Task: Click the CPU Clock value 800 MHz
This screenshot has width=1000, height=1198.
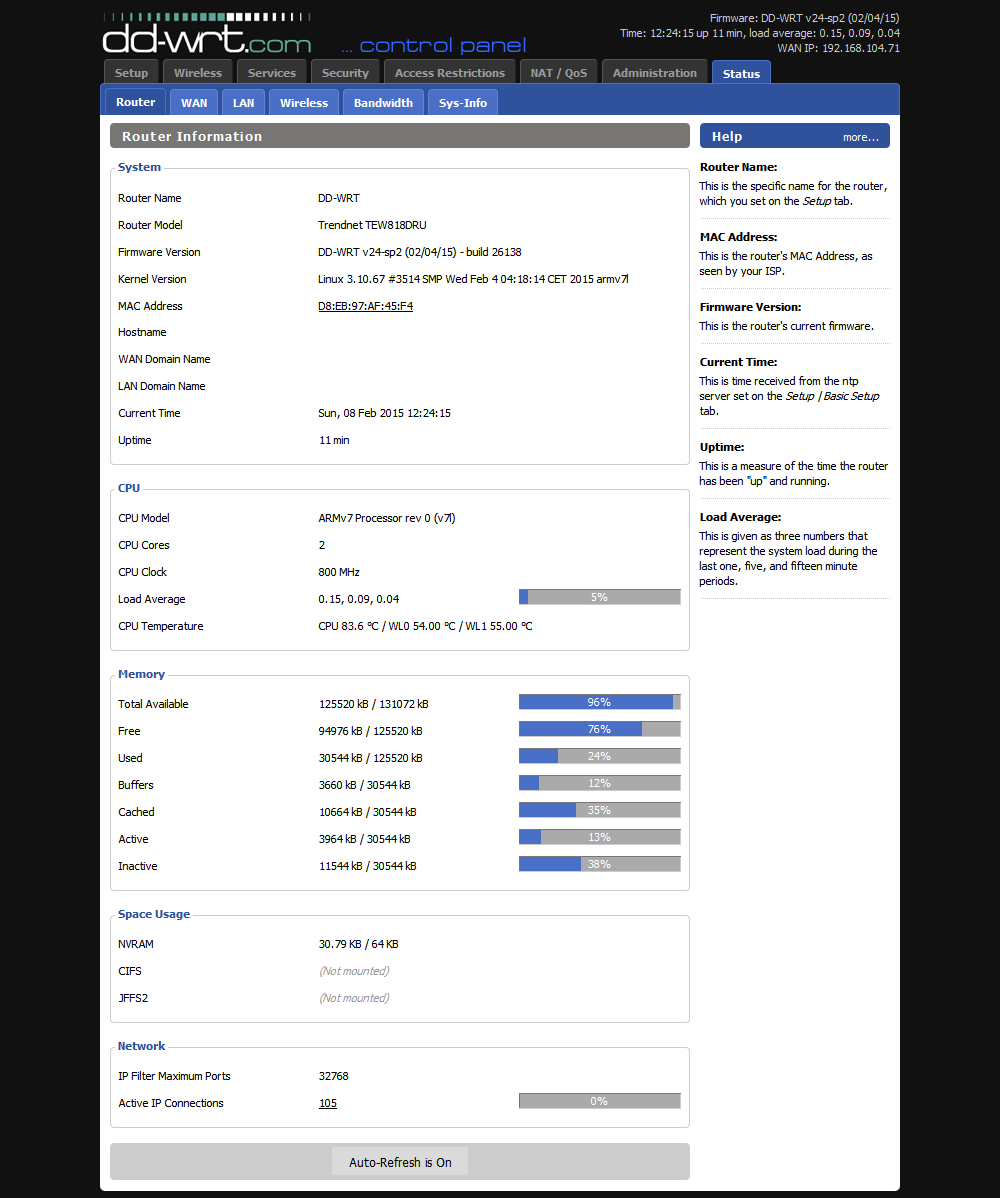Action: point(338,572)
